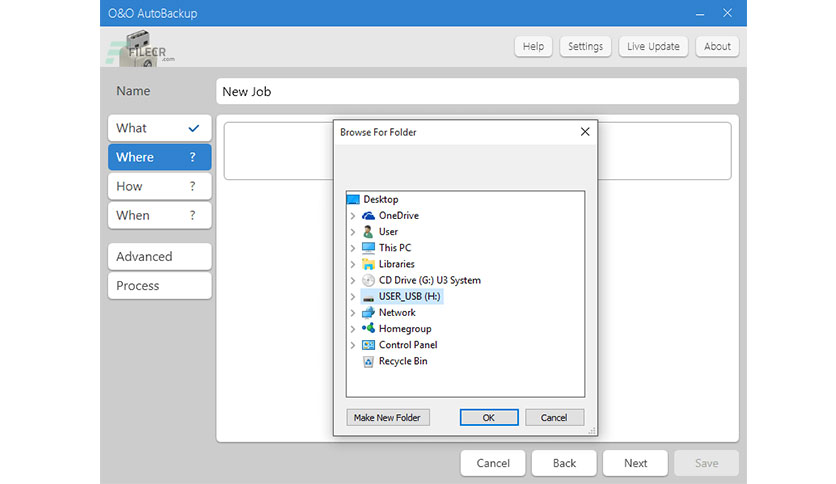Click the Desktop icon in tree
The height and width of the screenshot is (484, 836).
pos(353,199)
